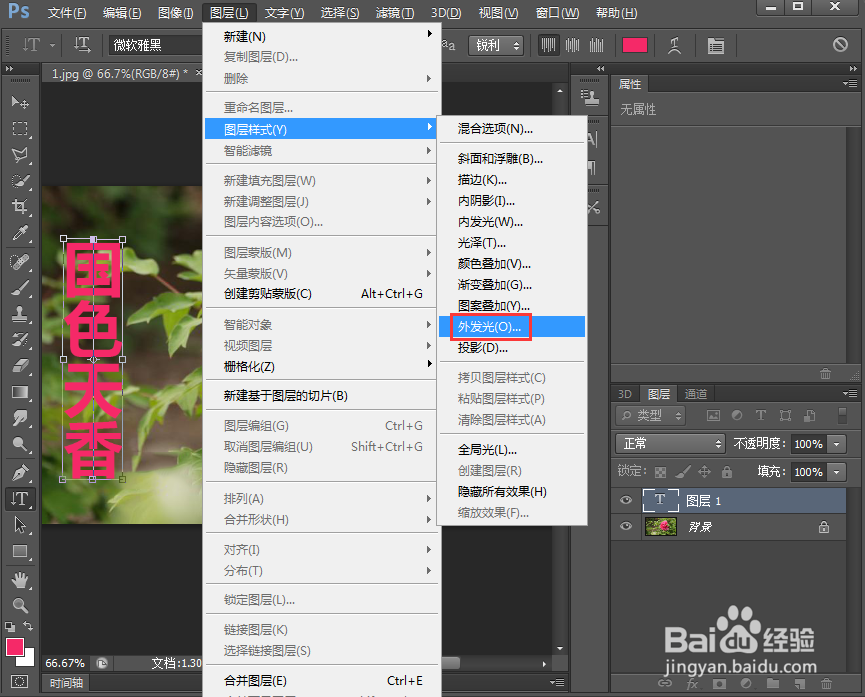Screen dimensions: 865x697
Task: Hide the 图层 1 text layer
Action: (626, 500)
